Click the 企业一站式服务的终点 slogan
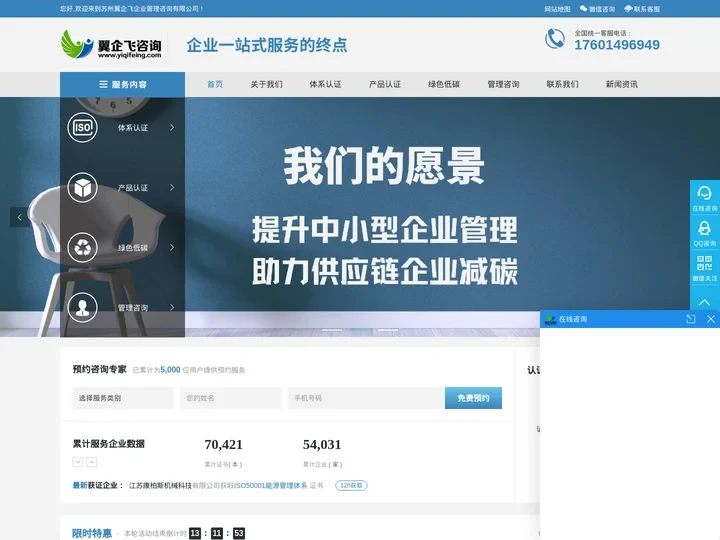The height and width of the screenshot is (540, 720). 267,45
